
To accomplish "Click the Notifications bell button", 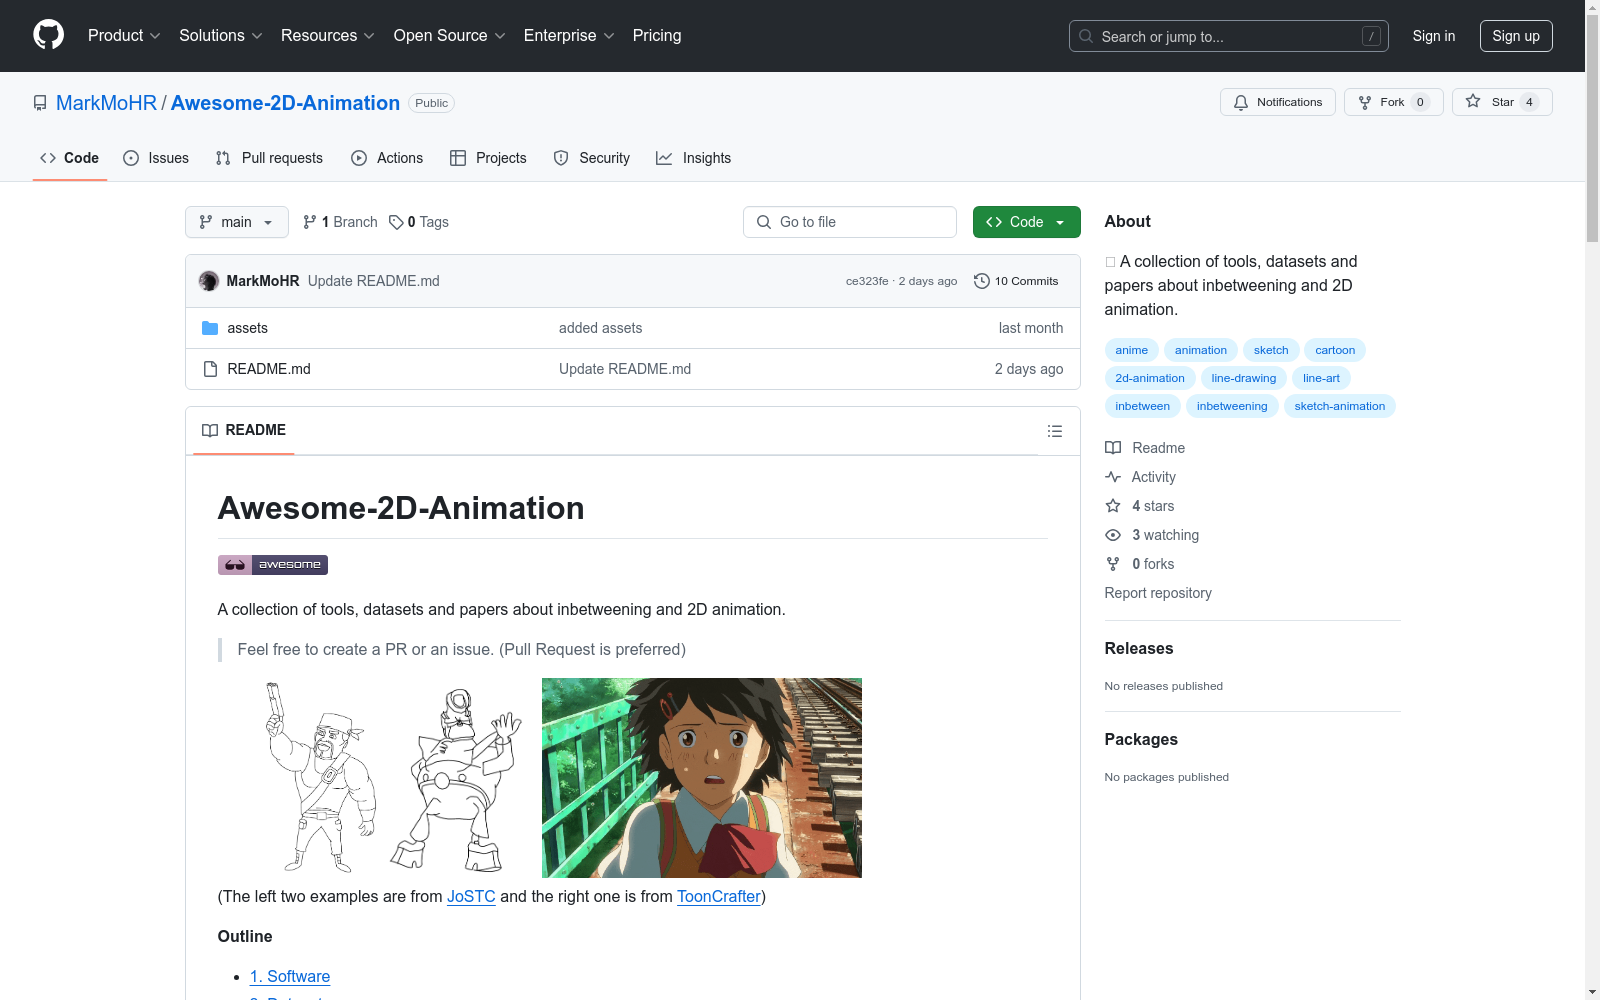I will [1277, 102].
